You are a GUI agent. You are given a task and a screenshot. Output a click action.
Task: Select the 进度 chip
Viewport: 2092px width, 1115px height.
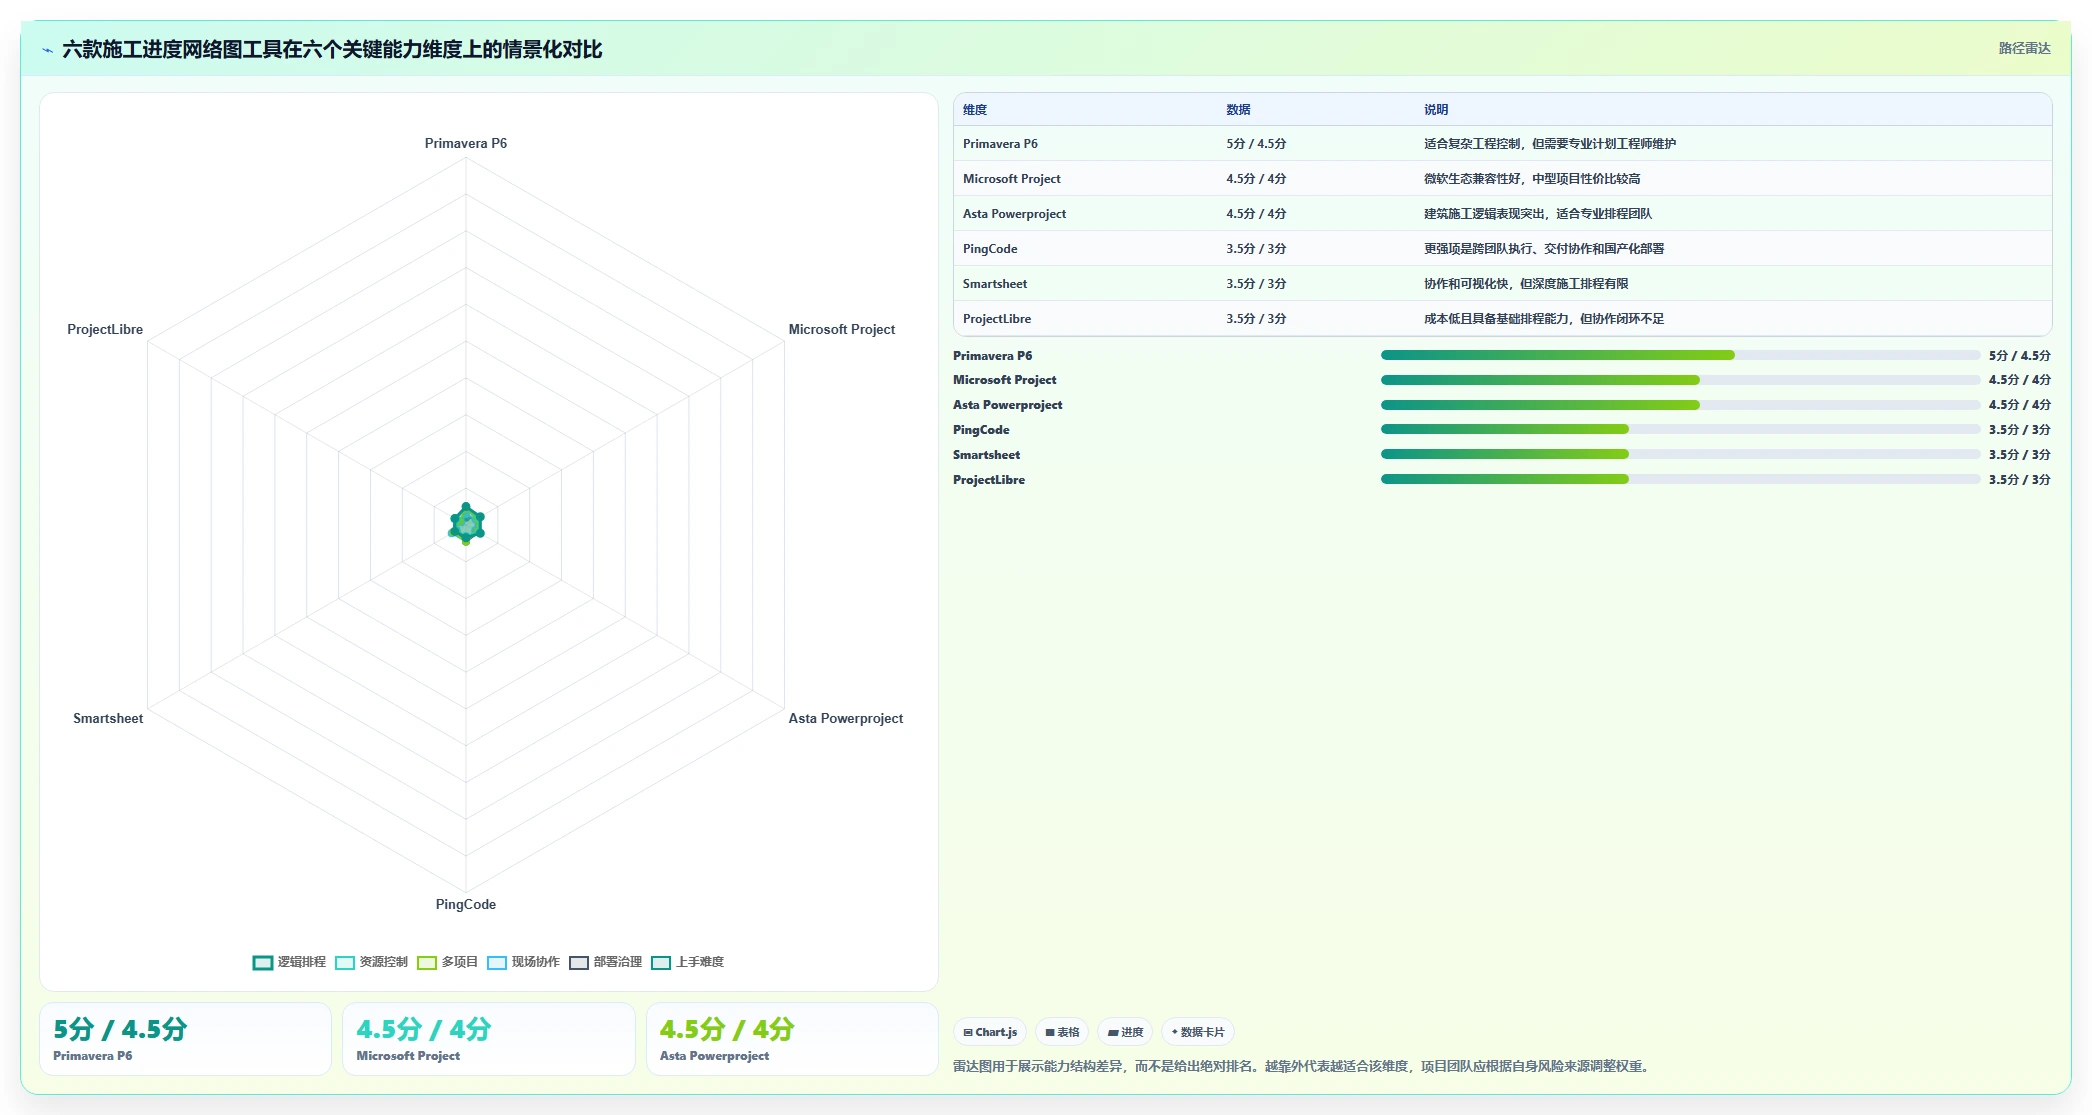[1125, 1032]
